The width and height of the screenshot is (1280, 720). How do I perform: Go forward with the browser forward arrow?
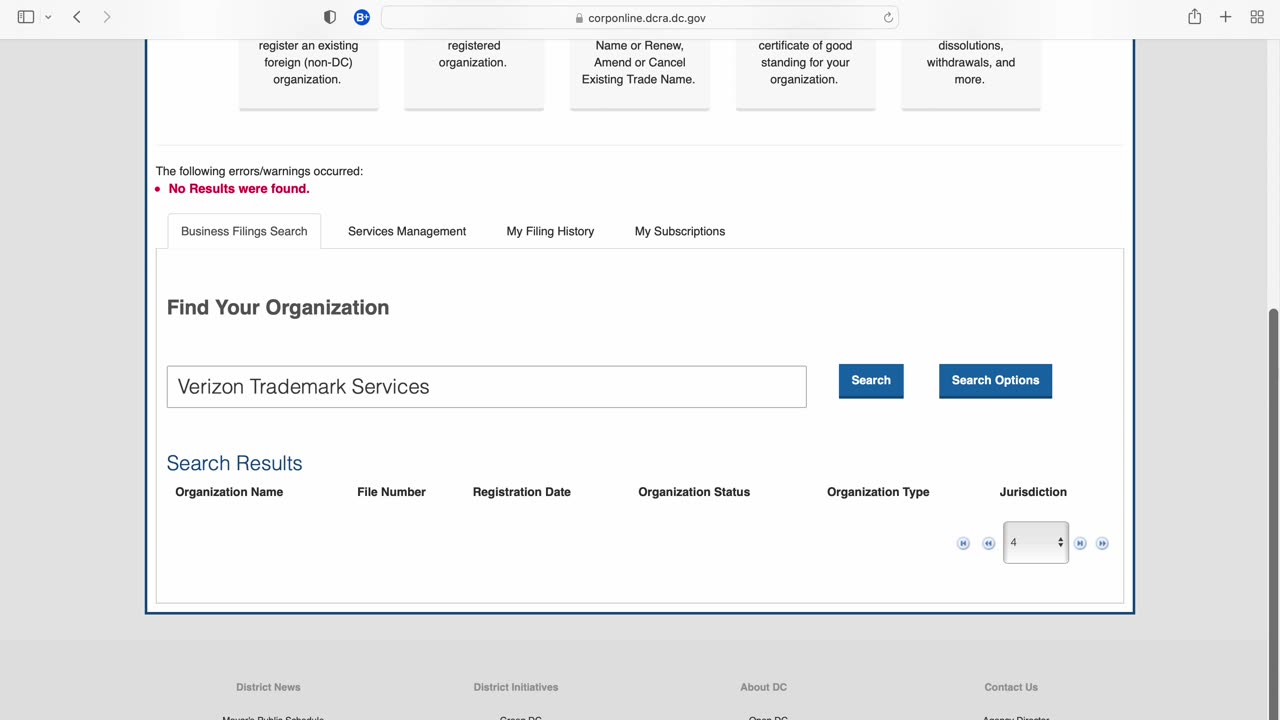[x=107, y=17]
